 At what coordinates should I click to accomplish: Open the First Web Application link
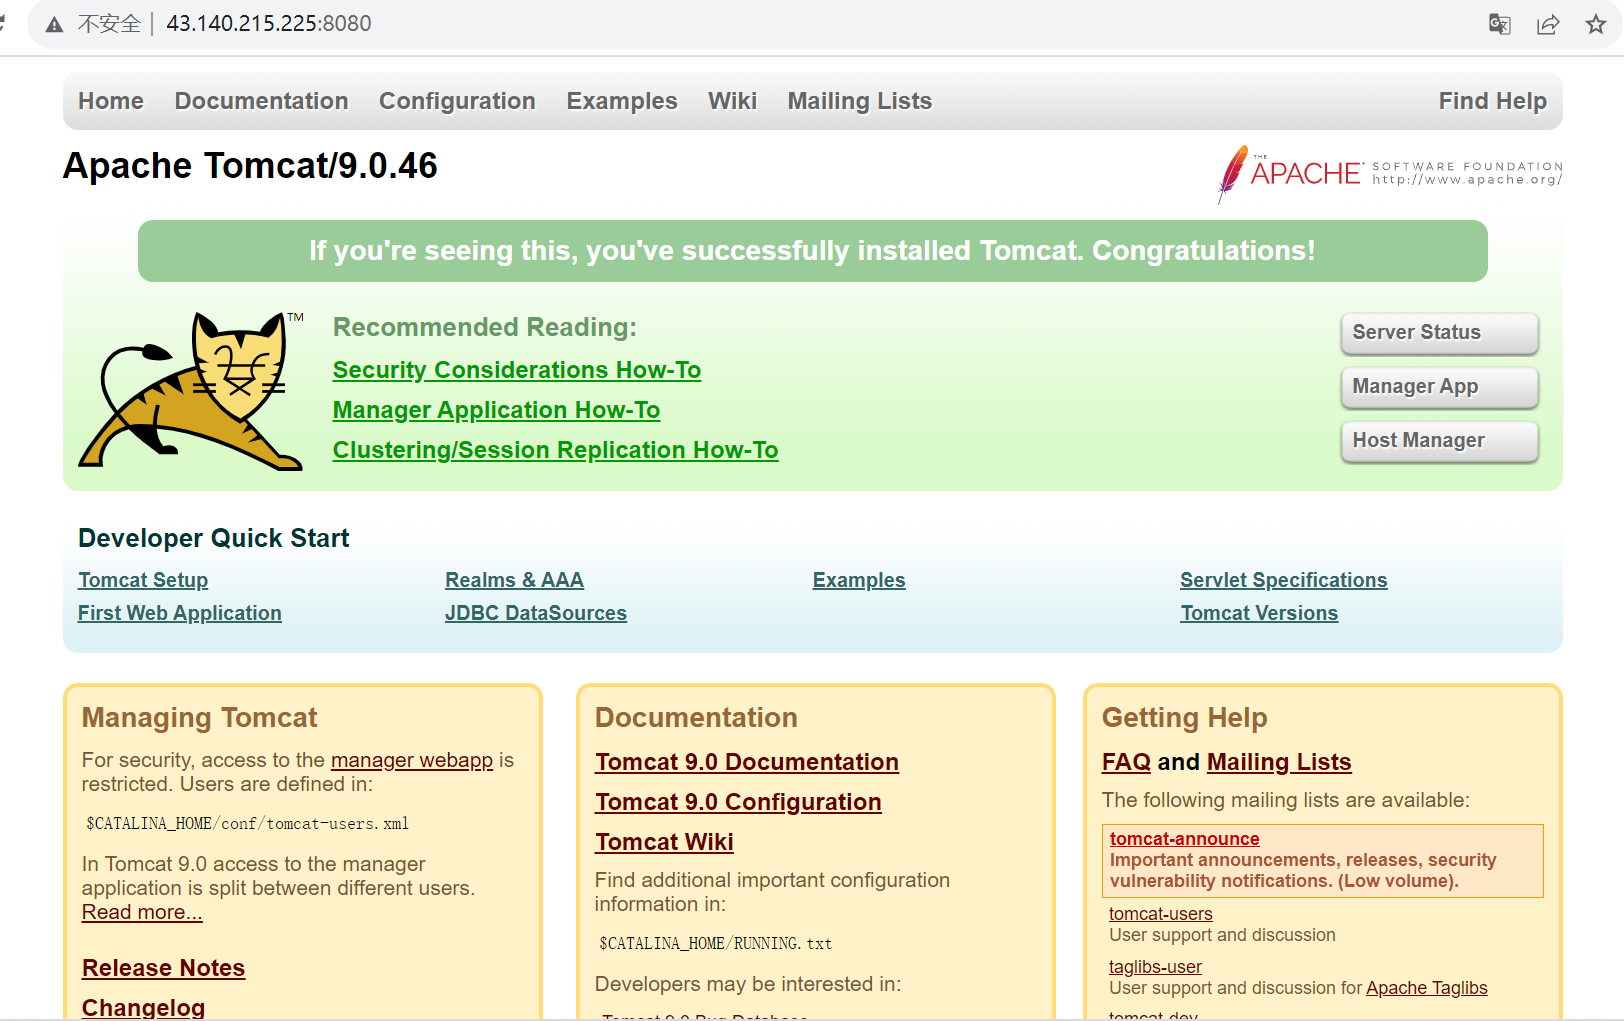180,613
